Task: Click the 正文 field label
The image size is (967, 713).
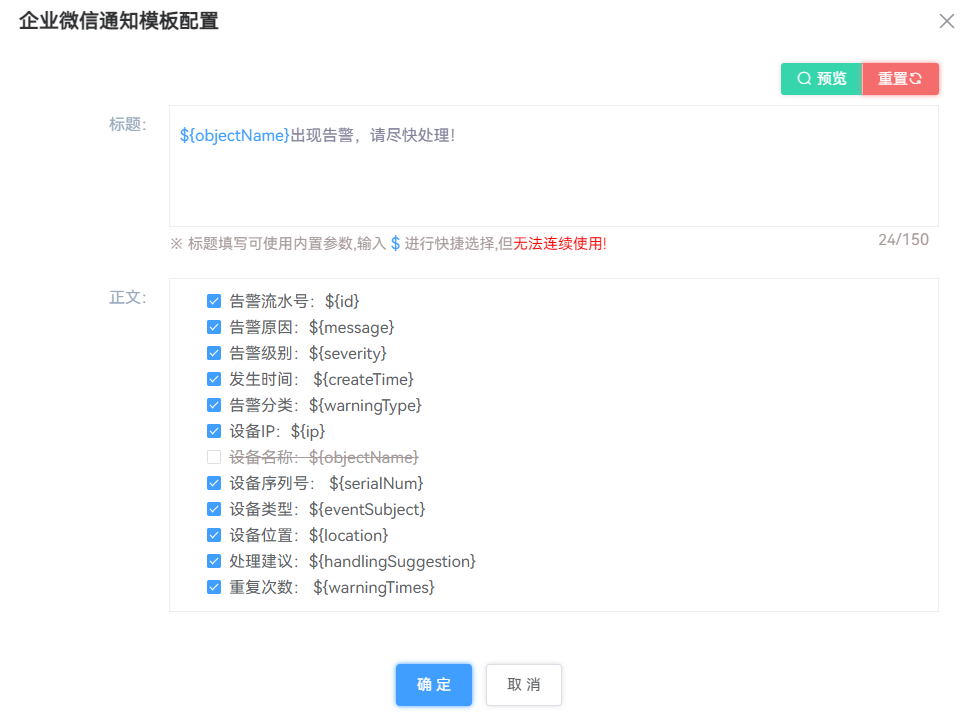Action: tap(128, 297)
